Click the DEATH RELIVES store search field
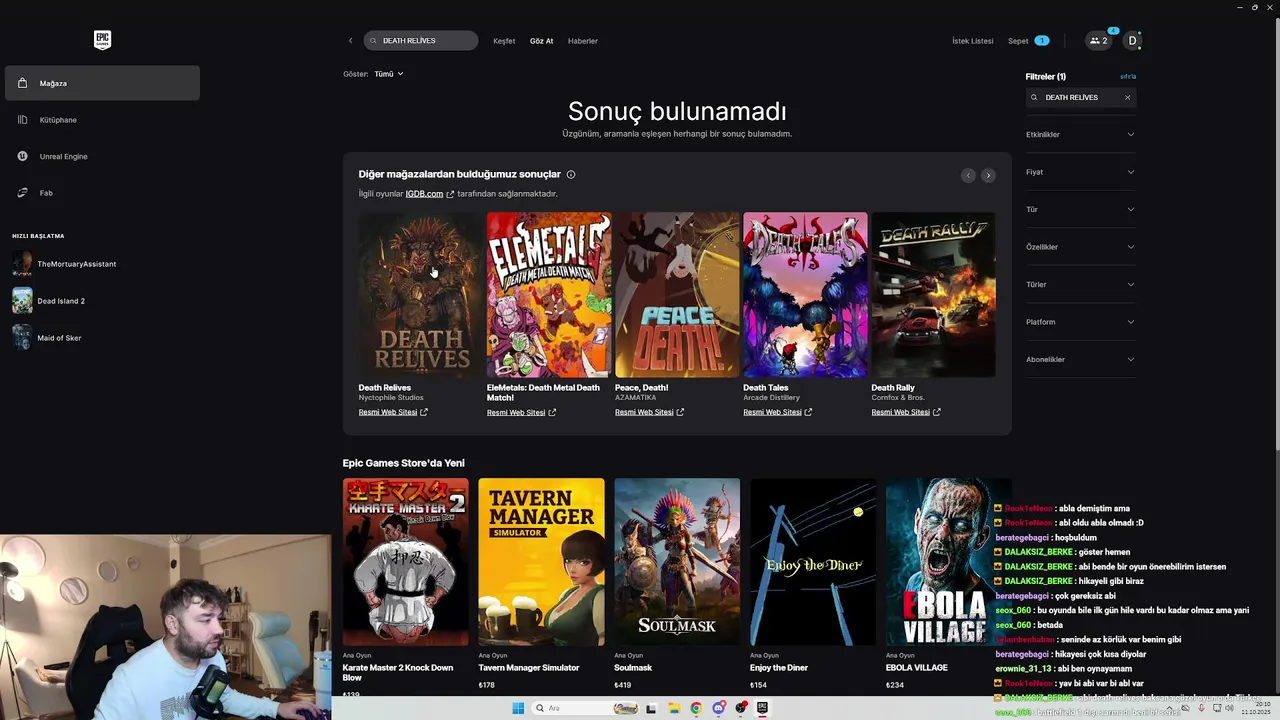The width and height of the screenshot is (1280, 720). pos(421,41)
